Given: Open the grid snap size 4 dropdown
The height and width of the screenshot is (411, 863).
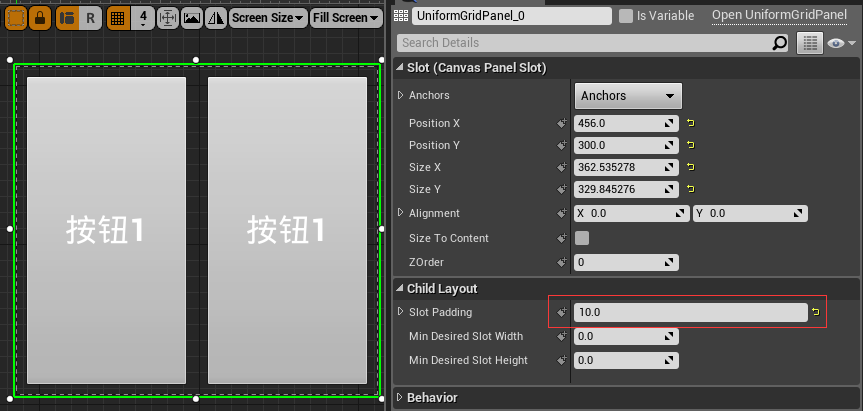Looking at the screenshot, I should click(x=143, y=18).
